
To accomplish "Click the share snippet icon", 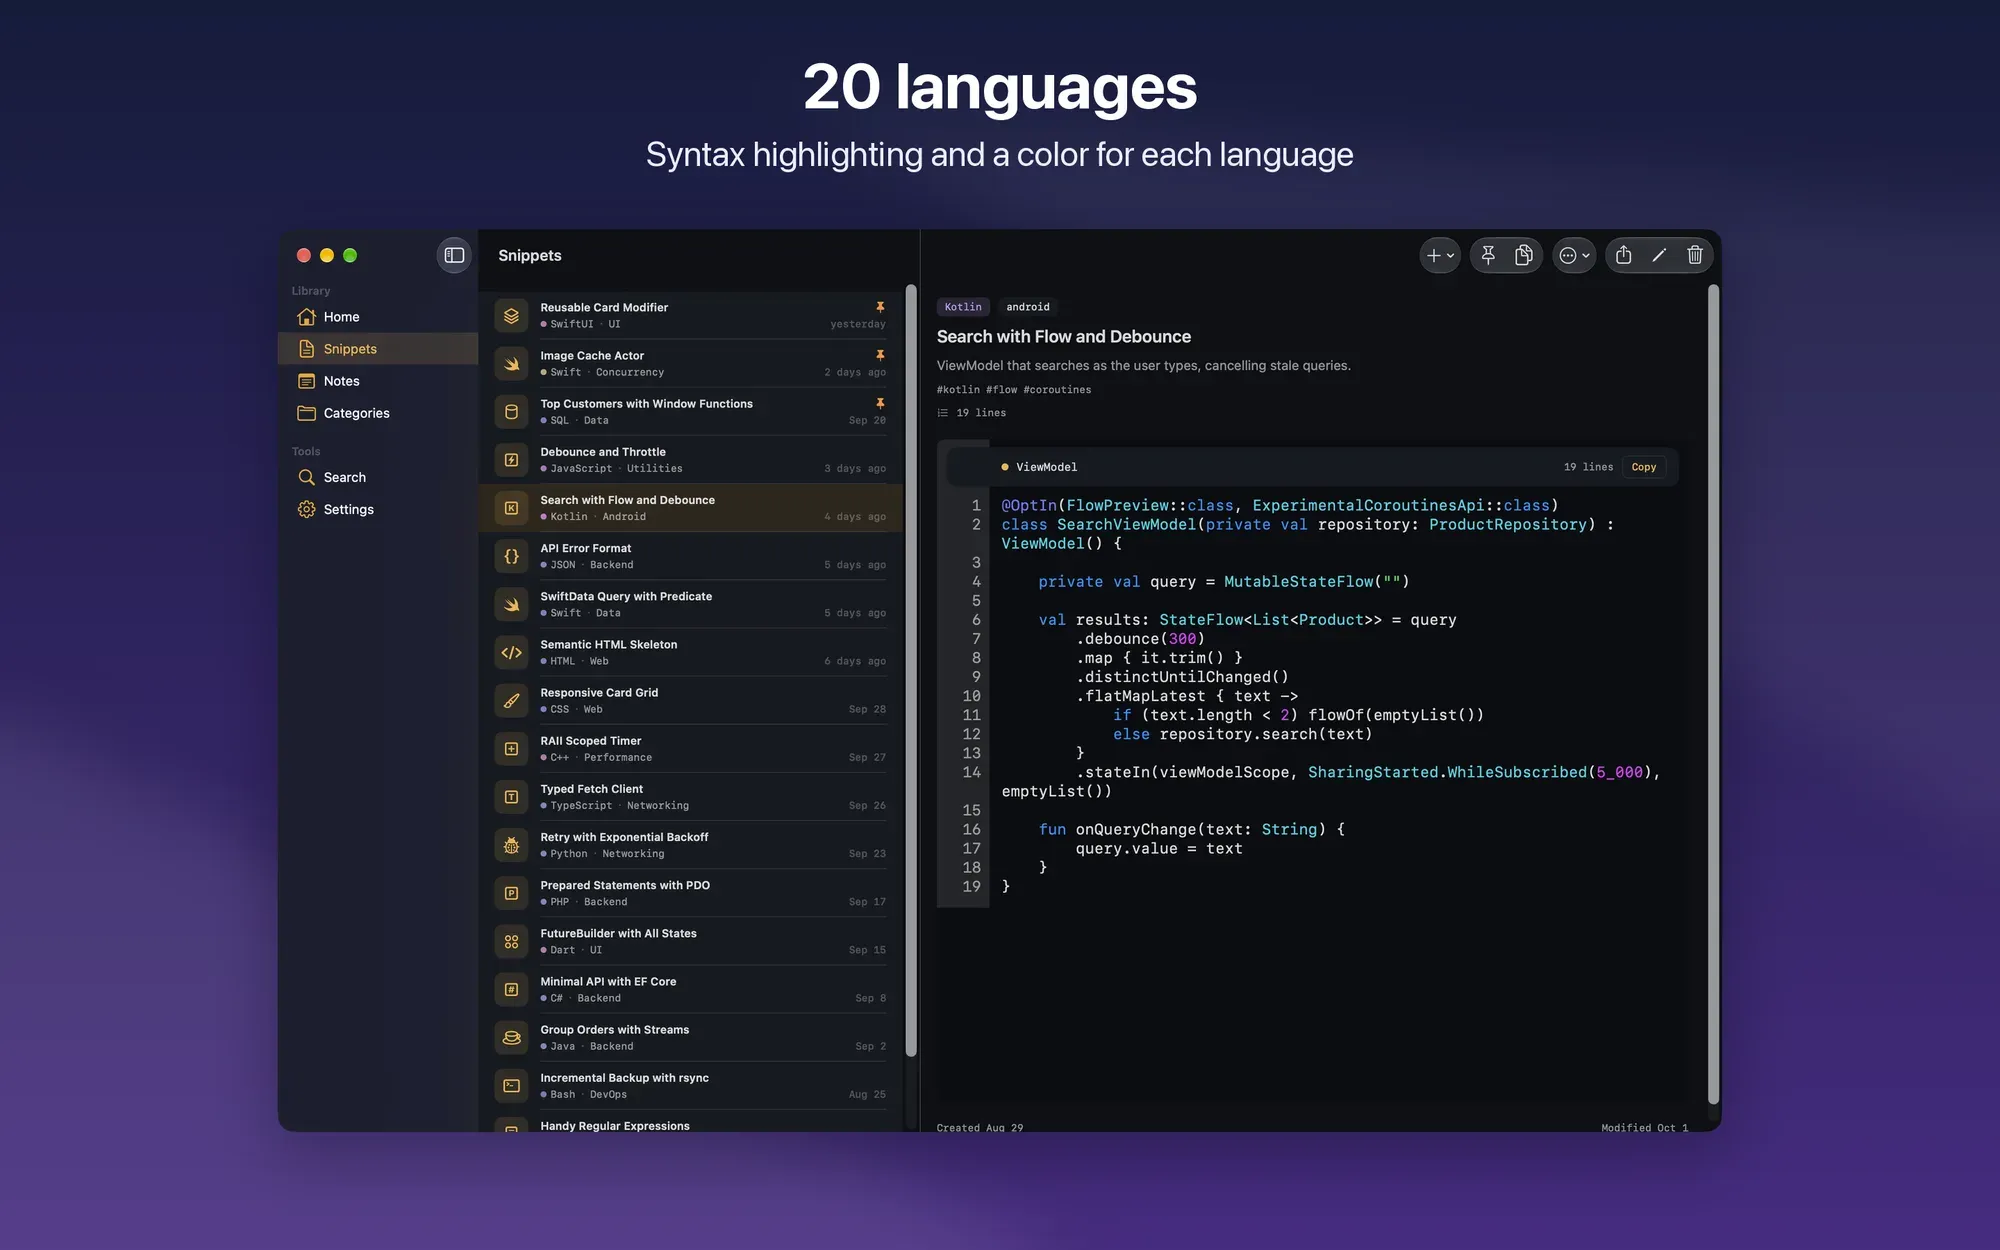I will 1624,255.
